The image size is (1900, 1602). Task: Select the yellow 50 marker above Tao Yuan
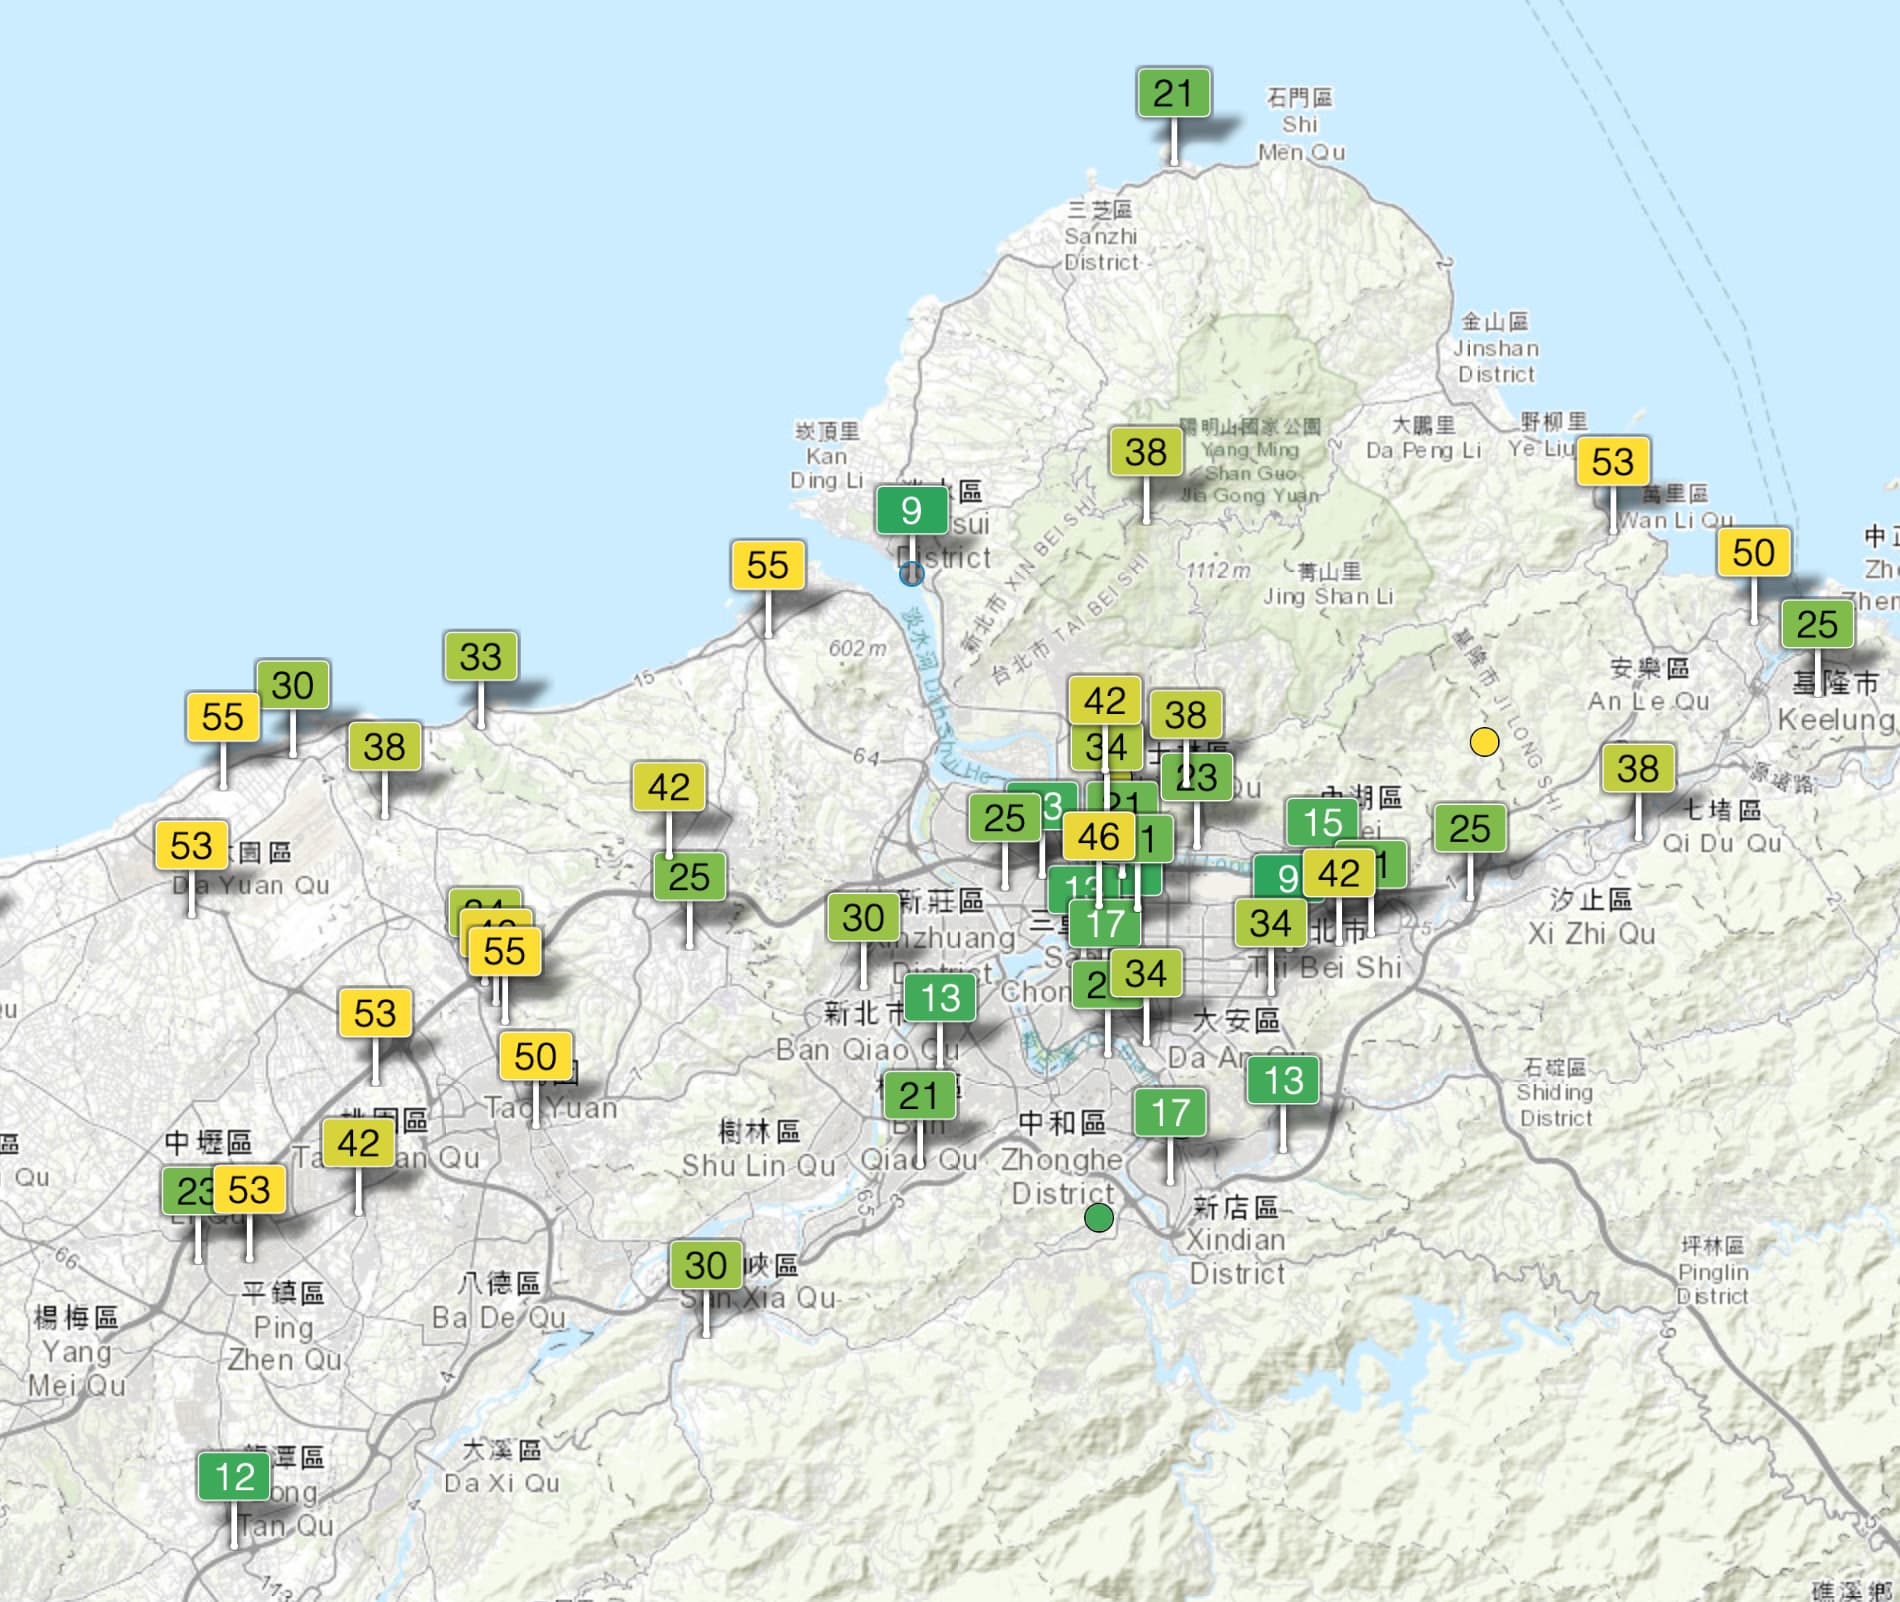pos(535,1056)
